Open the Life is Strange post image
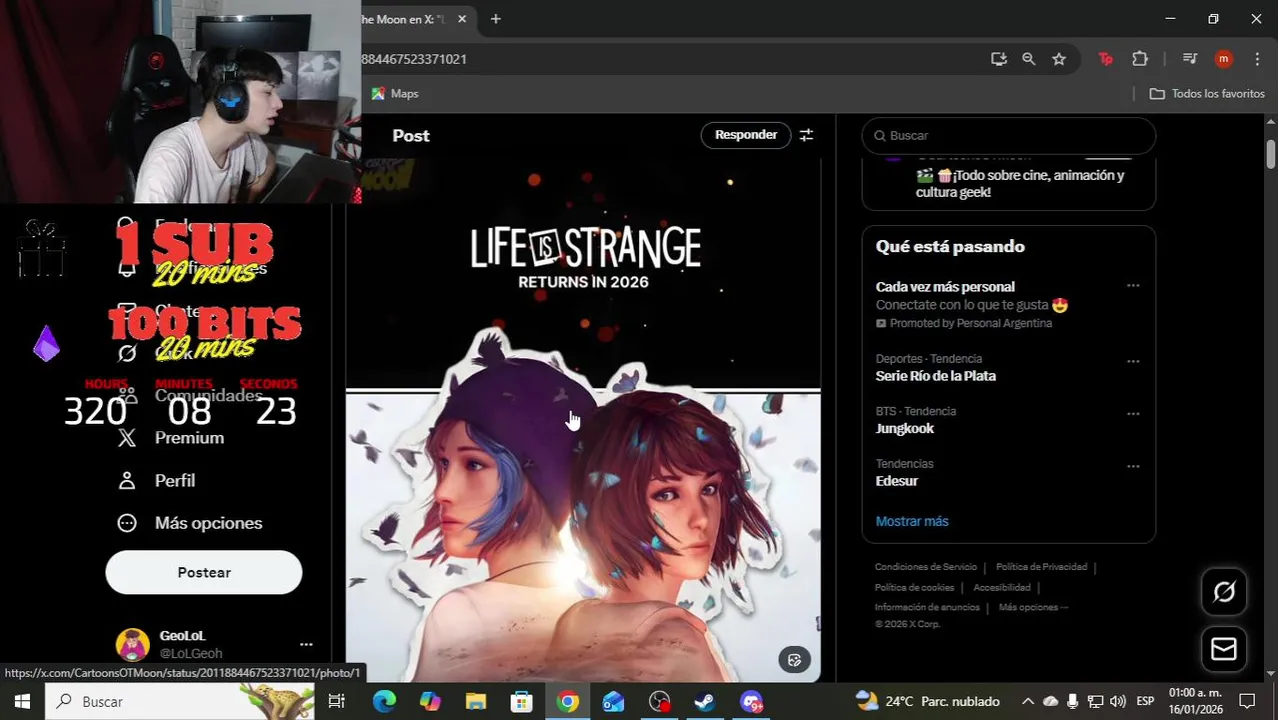This screenshot has width=1278, height=720. coord(583,420)
